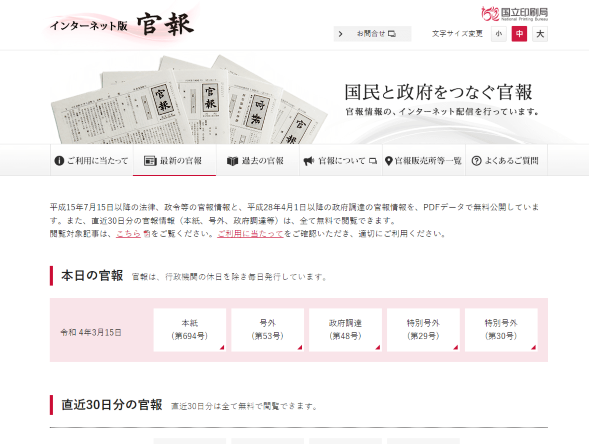Set text size to small 小

coord(498,34)
